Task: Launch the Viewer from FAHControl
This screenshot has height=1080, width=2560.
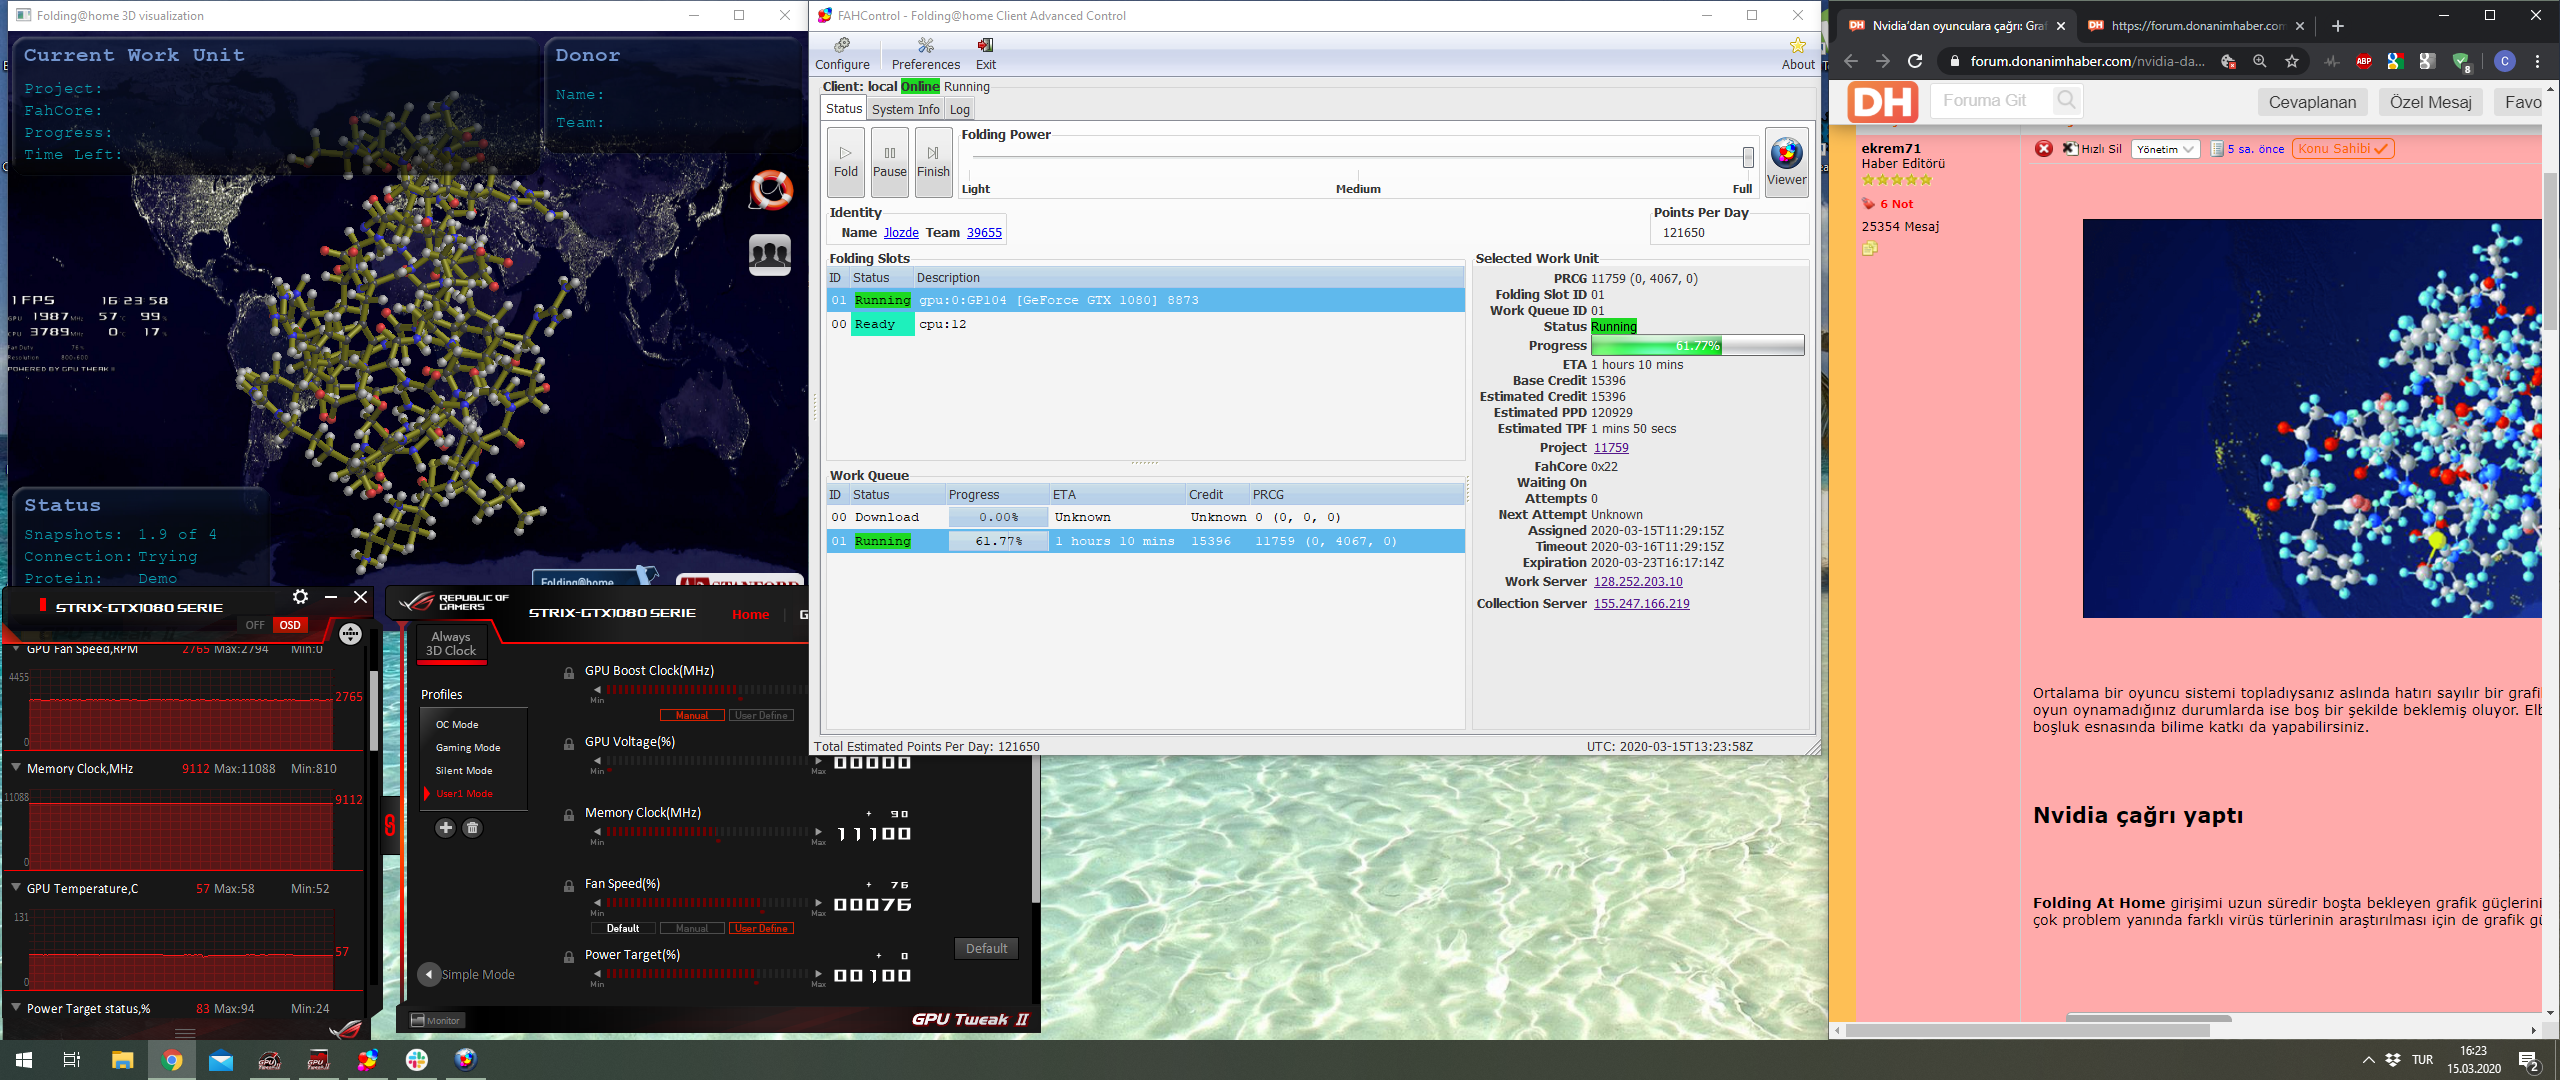Action: pos(1786,162)
